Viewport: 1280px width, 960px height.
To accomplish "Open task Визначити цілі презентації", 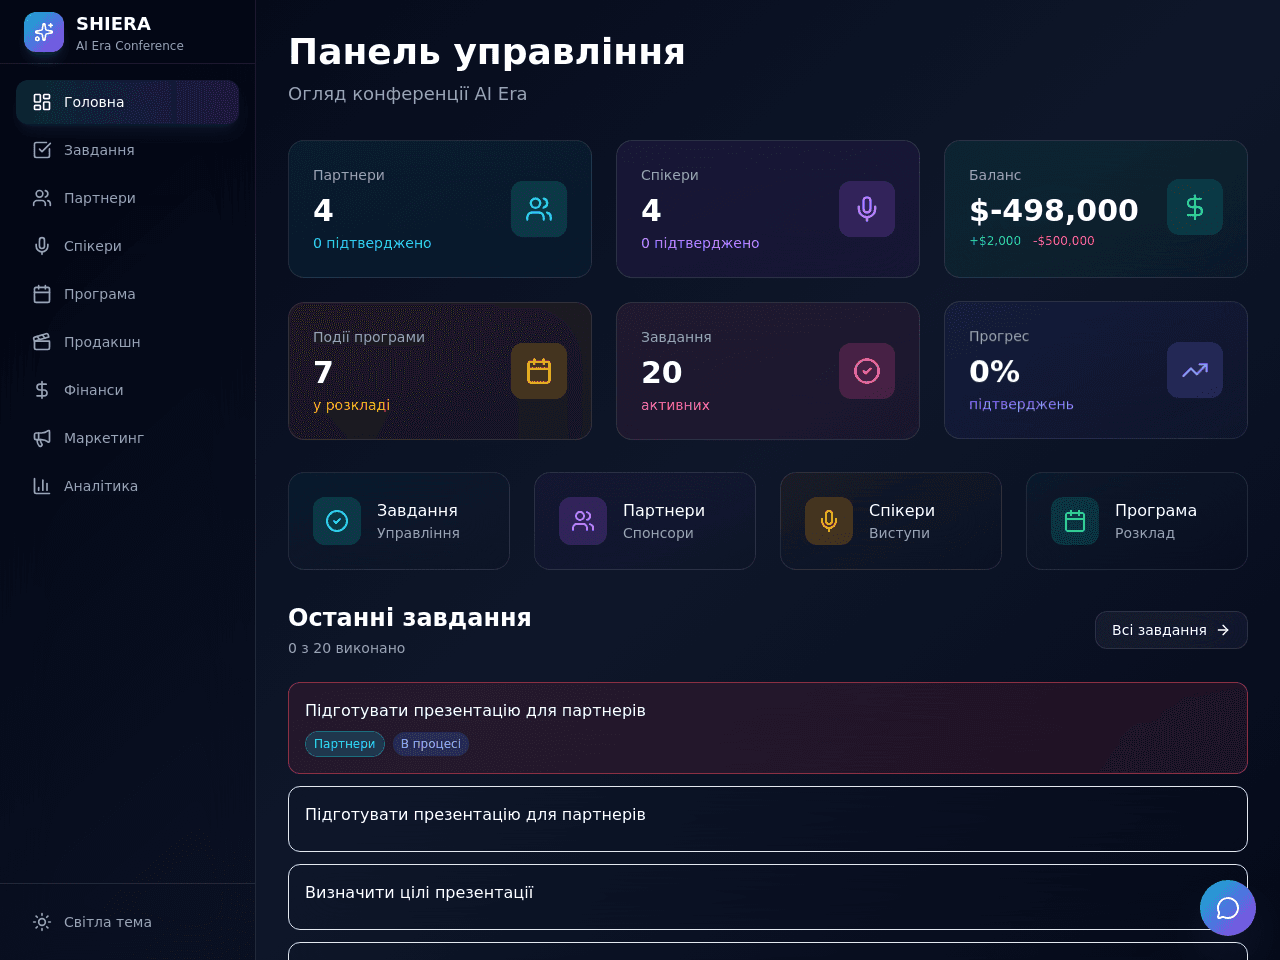I will click(768, 897).
